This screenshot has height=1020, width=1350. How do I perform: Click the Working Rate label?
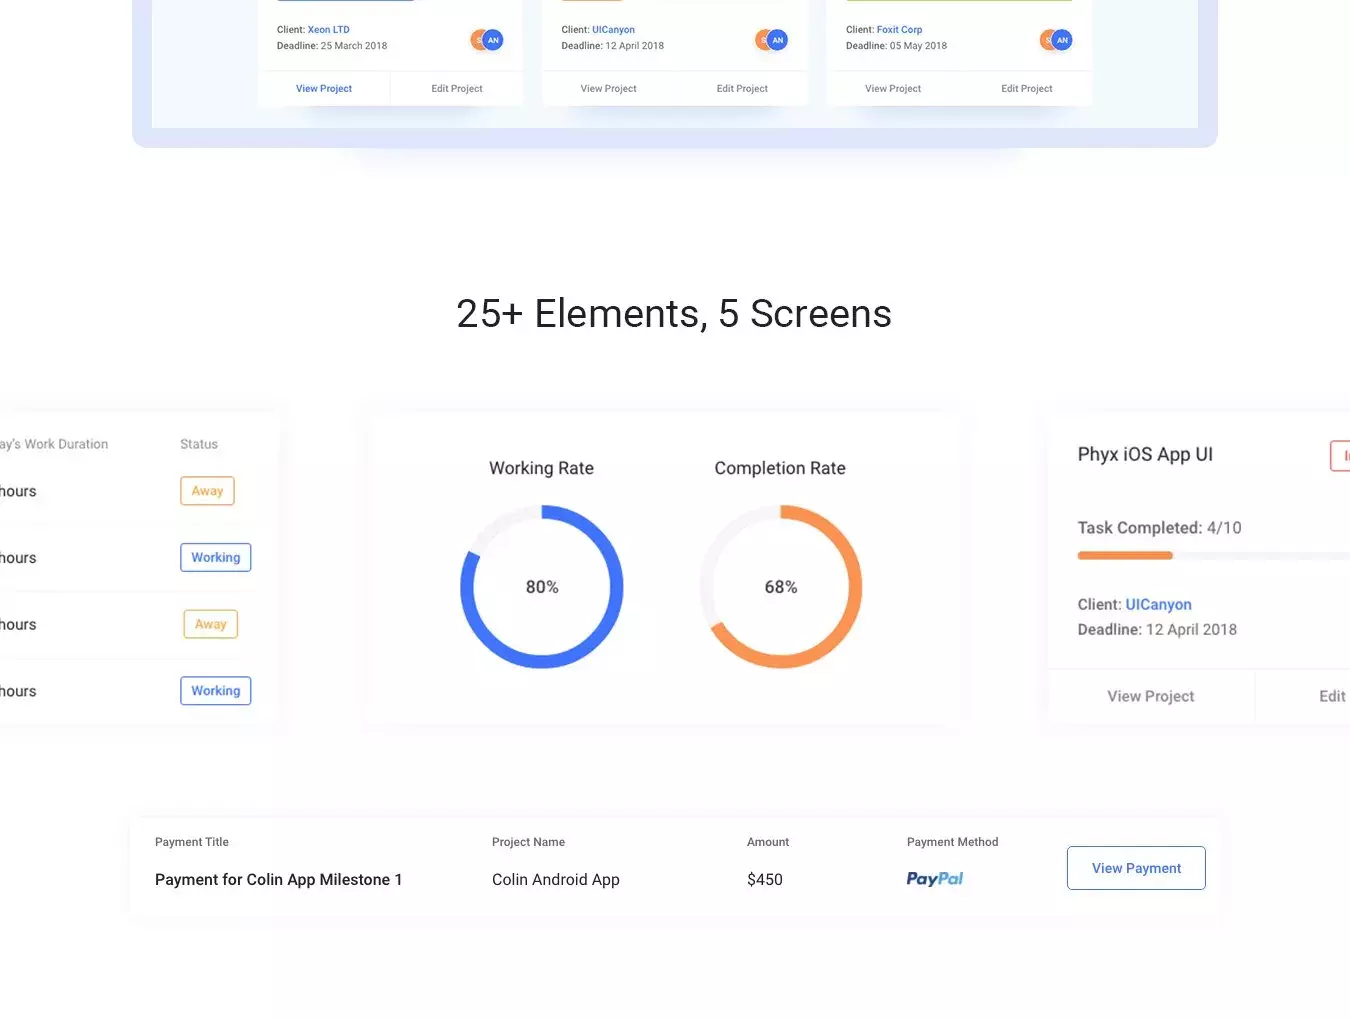tap(541, 468)
